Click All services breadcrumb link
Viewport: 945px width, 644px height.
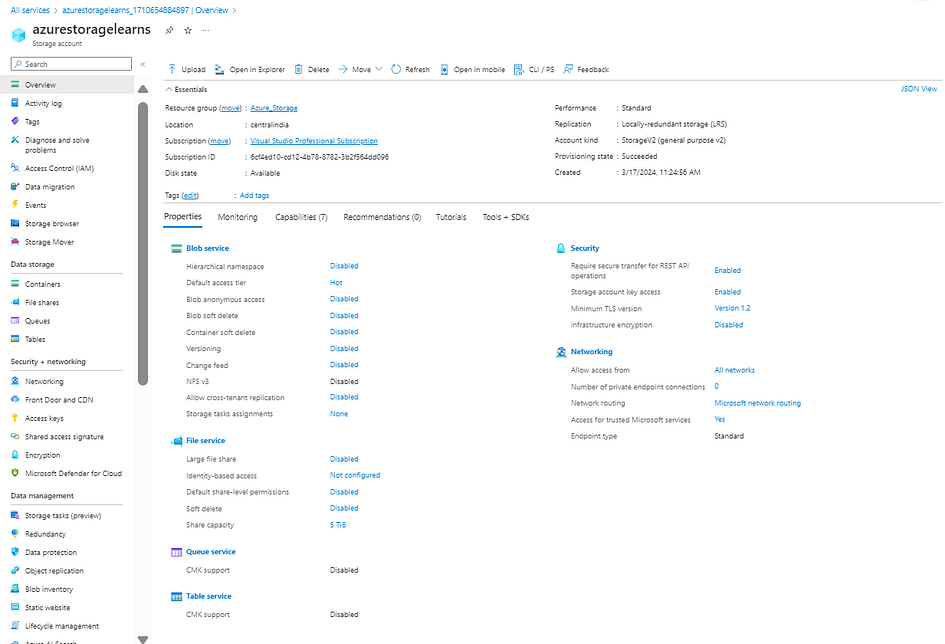tap(30, 10)
